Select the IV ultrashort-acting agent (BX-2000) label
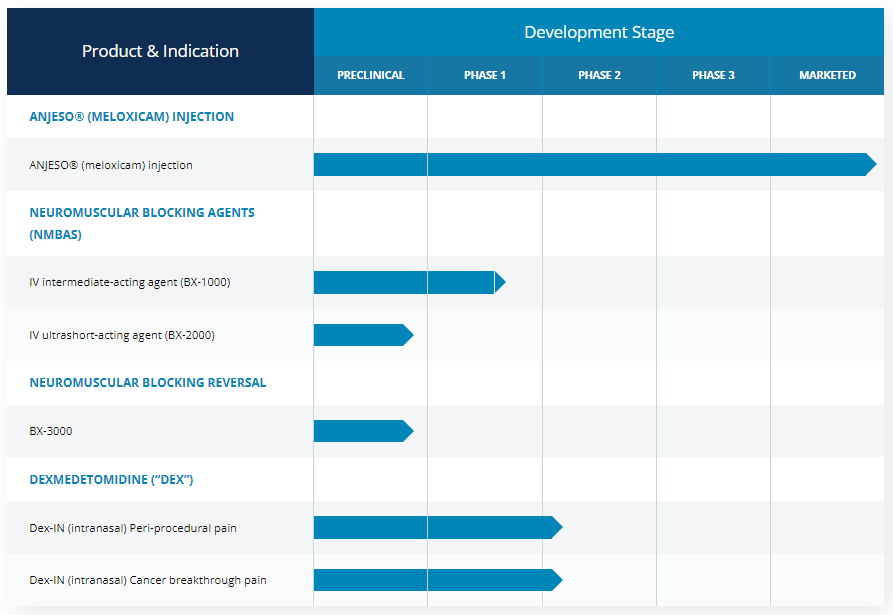The width and height of the screenshot is (893, 615). tap(122, 335)
